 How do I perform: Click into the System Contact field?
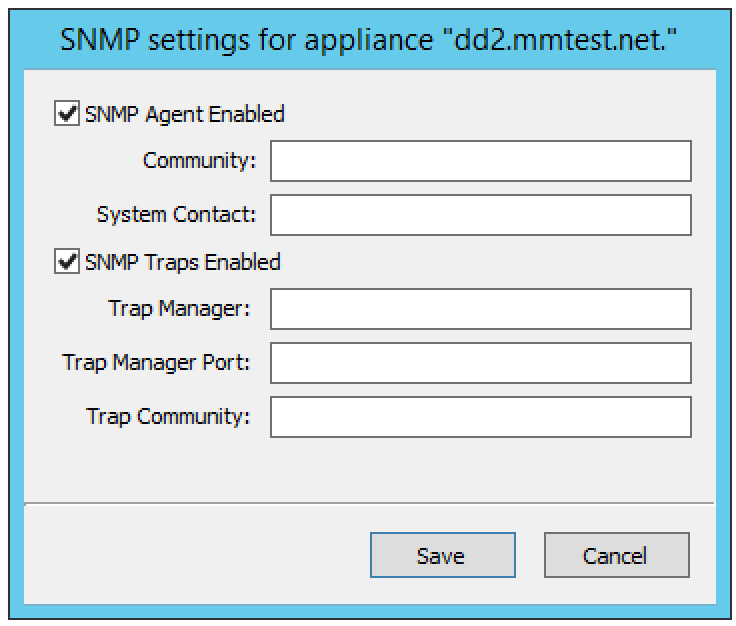point(480,214)
